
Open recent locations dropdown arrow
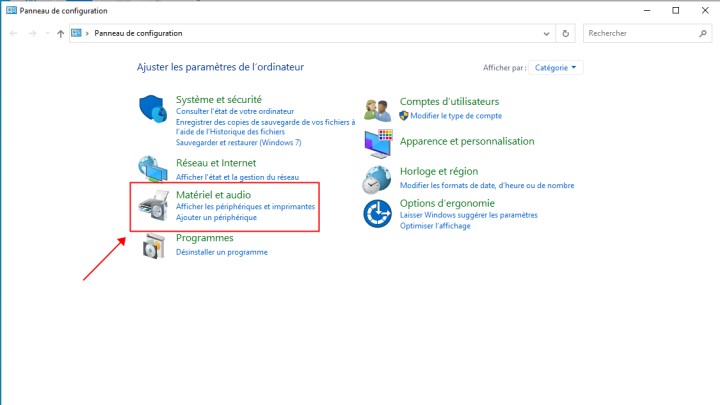tap(47, 33)
